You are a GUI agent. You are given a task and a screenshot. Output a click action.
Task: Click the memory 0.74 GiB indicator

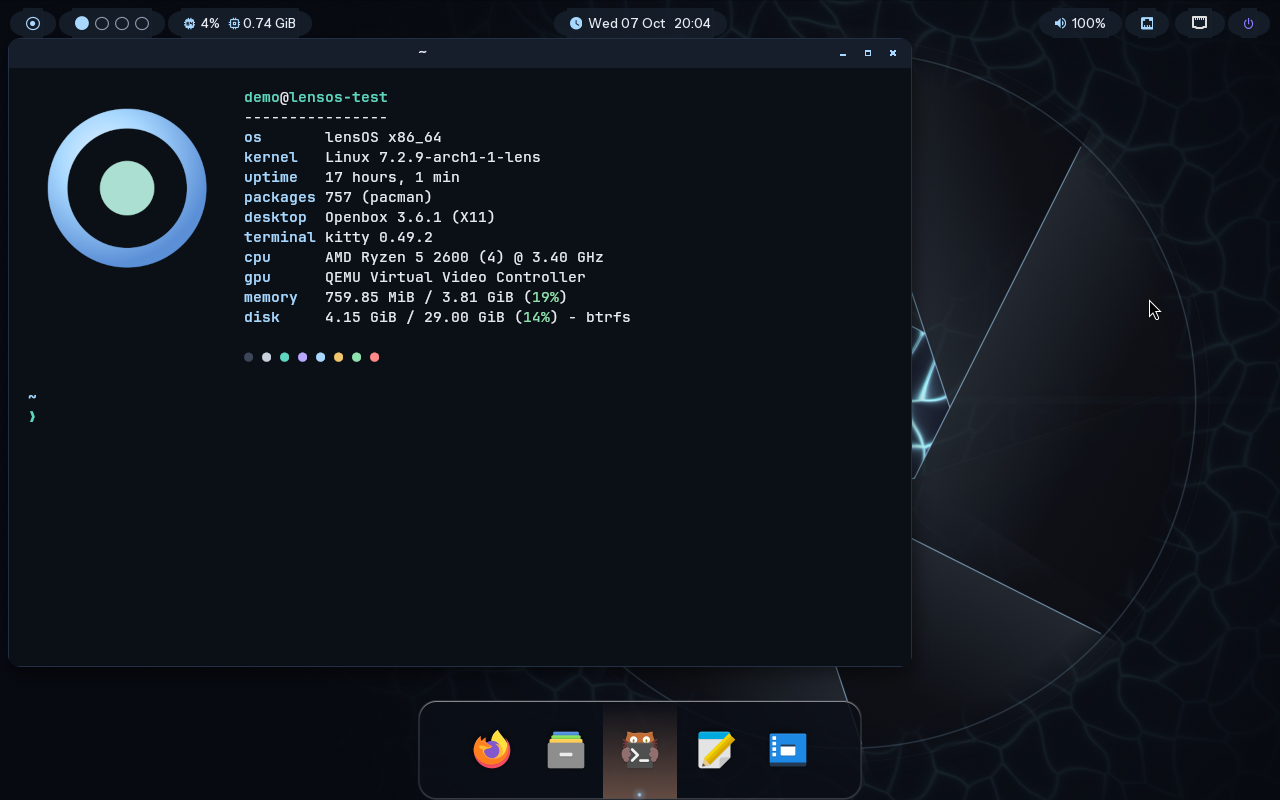[x=262, y=23]
